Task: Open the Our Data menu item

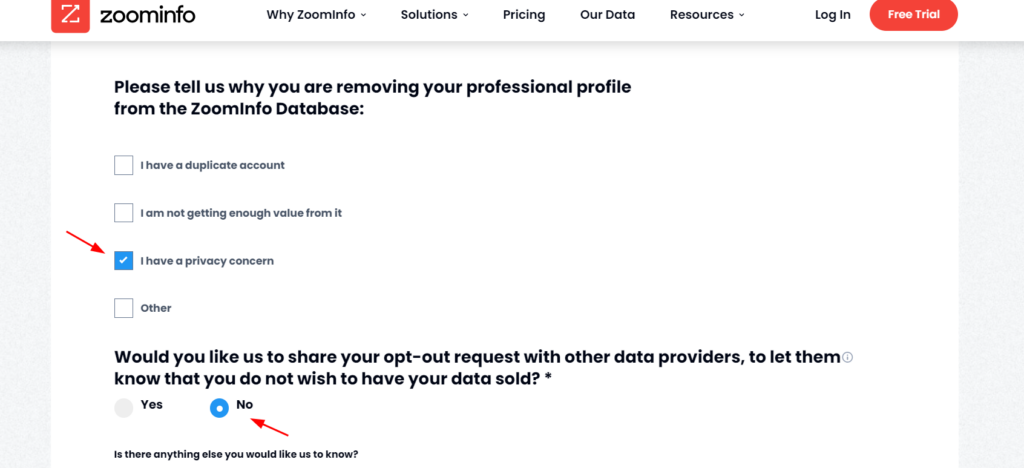Action: [607, 14]
